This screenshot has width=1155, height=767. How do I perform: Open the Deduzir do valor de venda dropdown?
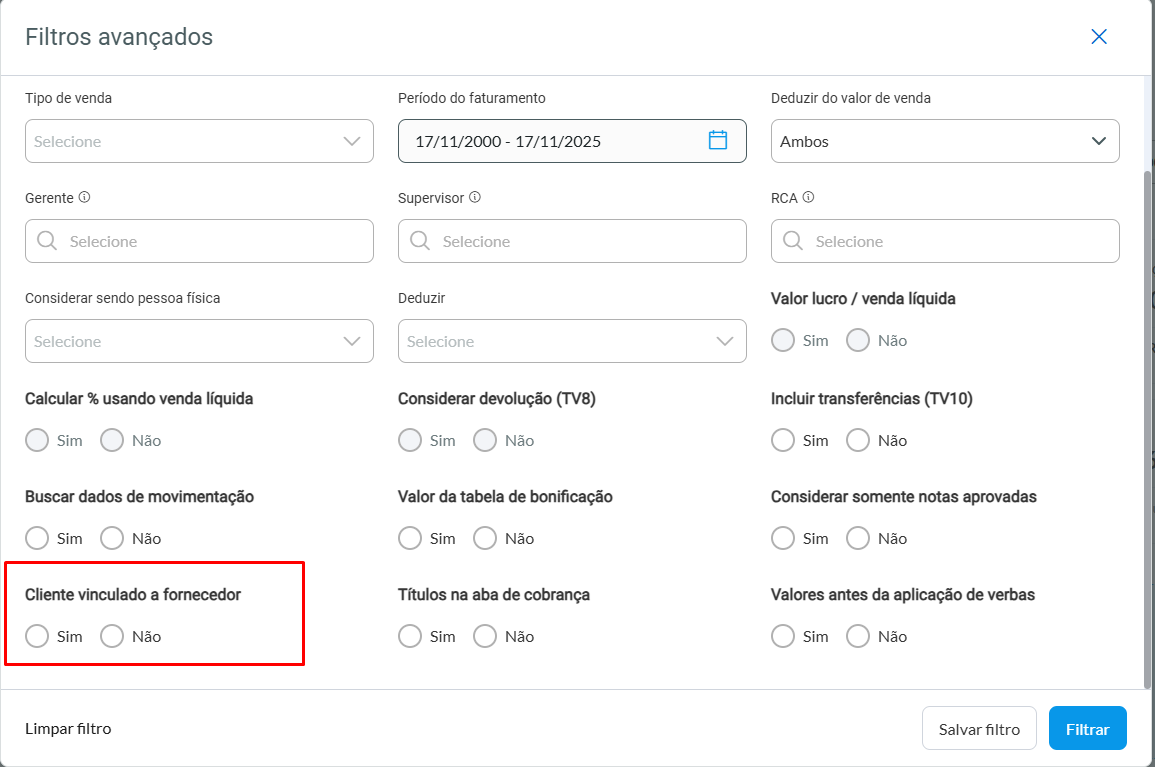click(x=945, y=141)
